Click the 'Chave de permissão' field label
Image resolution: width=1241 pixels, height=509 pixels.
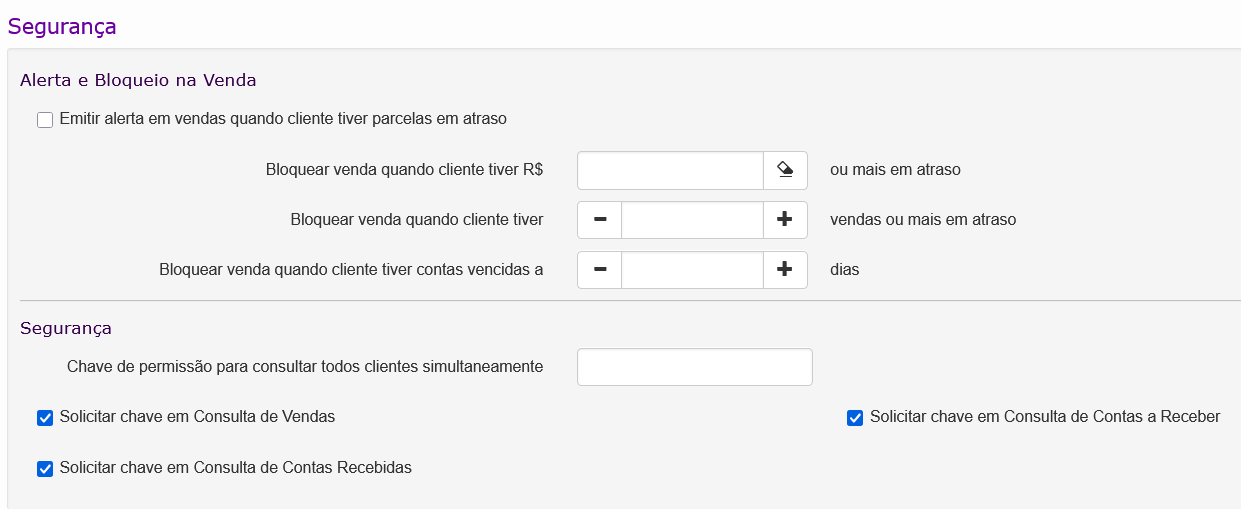pyautogui.click(x=305, y=367)
